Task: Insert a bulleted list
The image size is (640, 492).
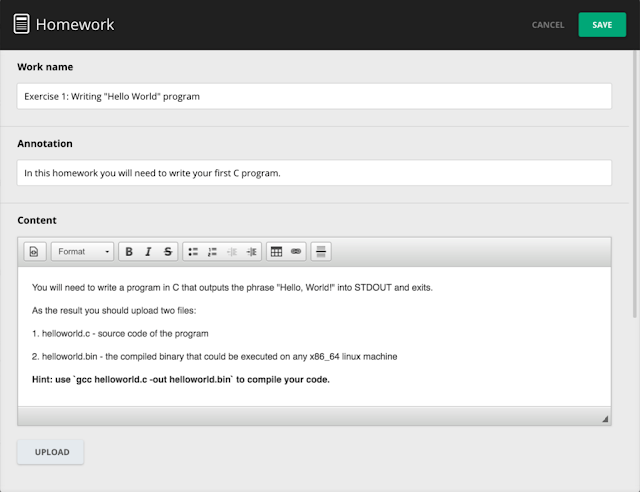Action: pyautogui.click(x=193, y=252)
